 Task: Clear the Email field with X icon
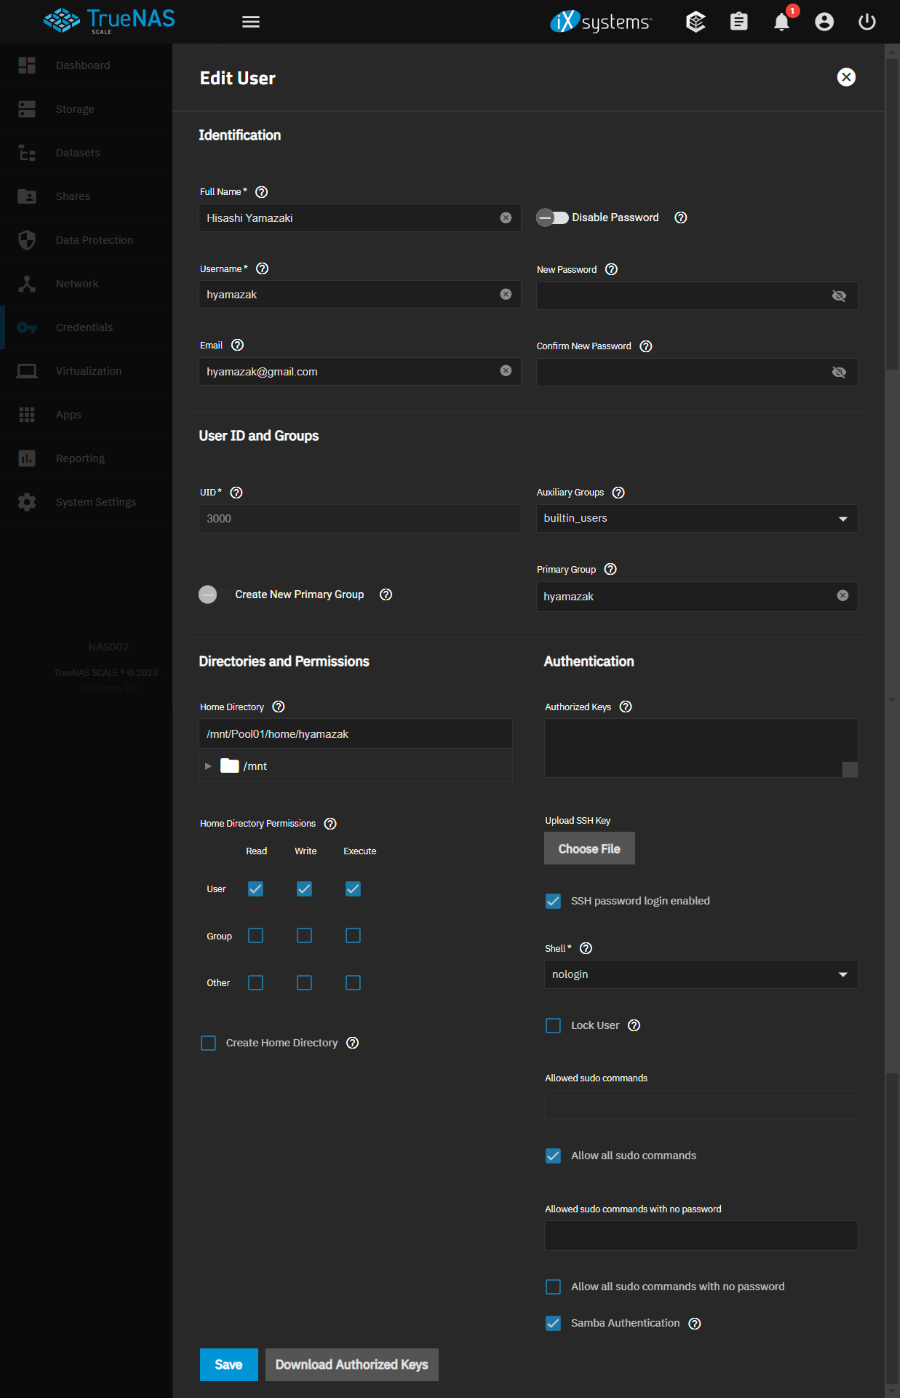[x=506, y=371]
